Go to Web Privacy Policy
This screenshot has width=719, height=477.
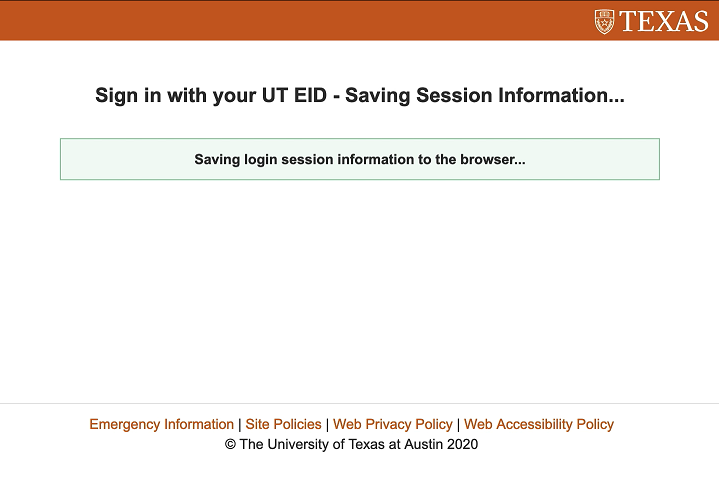pos(392,424)
